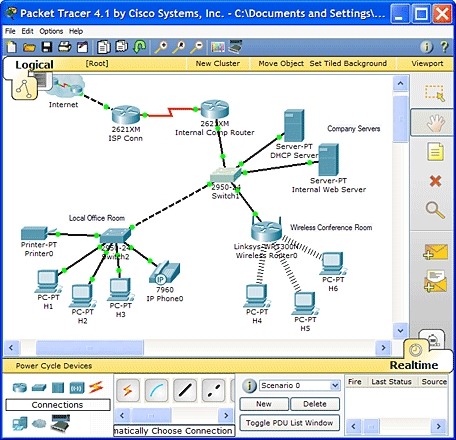Click the New Cluster button

click(x=218, y=63)
